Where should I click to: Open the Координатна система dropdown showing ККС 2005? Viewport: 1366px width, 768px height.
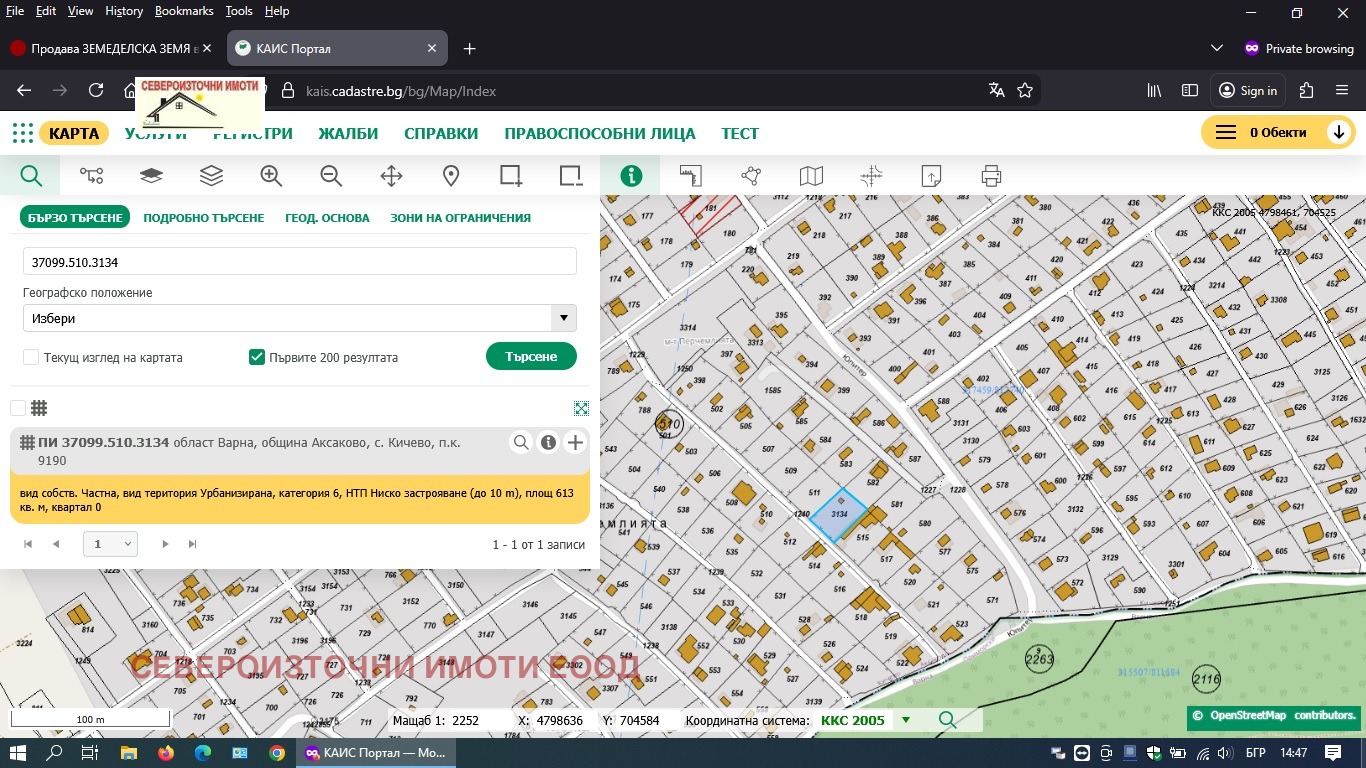[x=906, y=720]
